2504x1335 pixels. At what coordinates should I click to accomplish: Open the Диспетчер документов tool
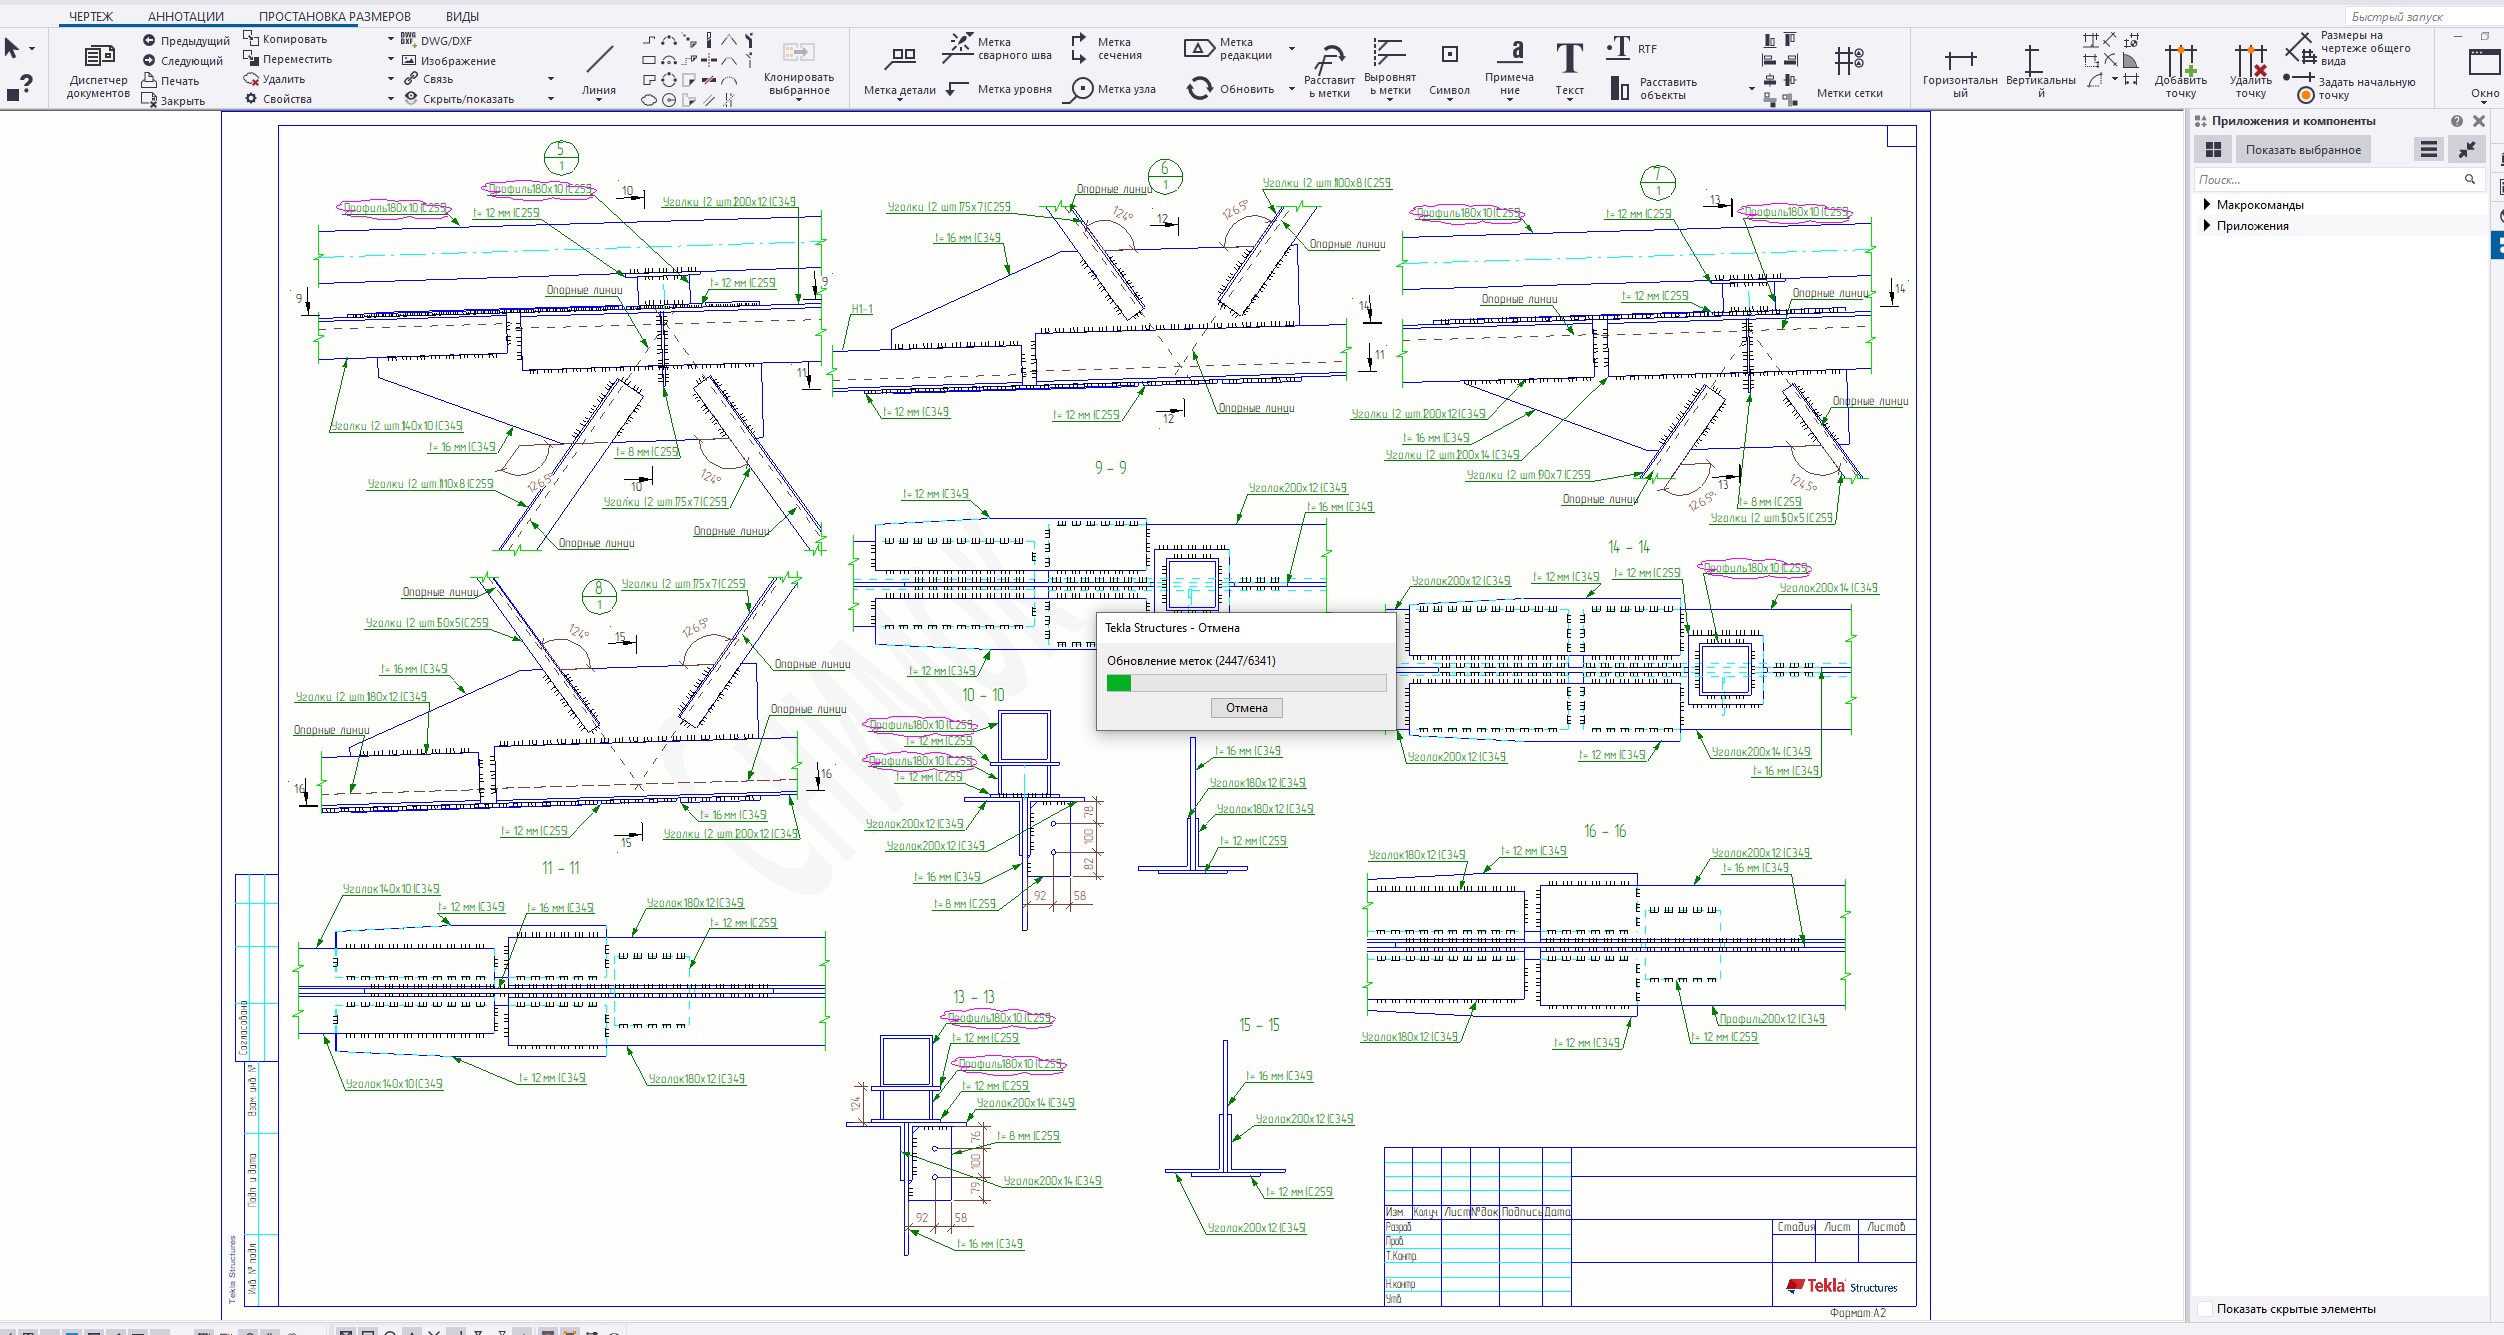pos(98,58)
